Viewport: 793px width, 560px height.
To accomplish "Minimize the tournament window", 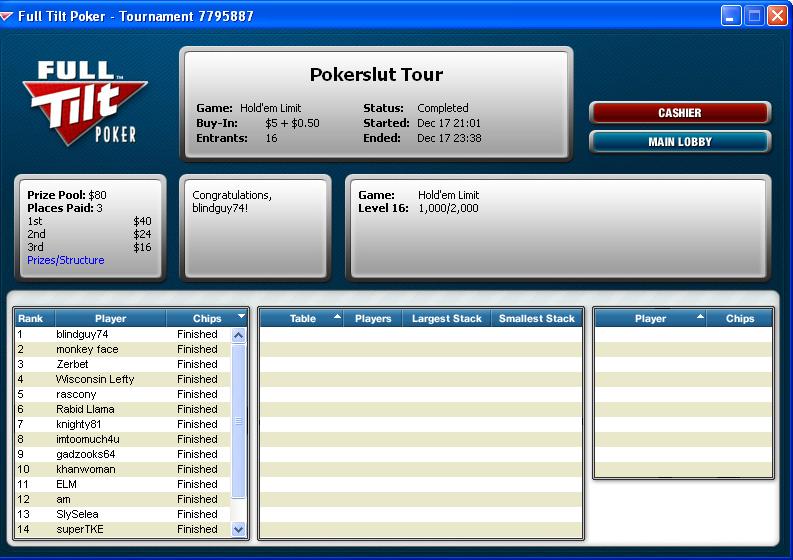I will pyautogui.click(x=730, y=16).
